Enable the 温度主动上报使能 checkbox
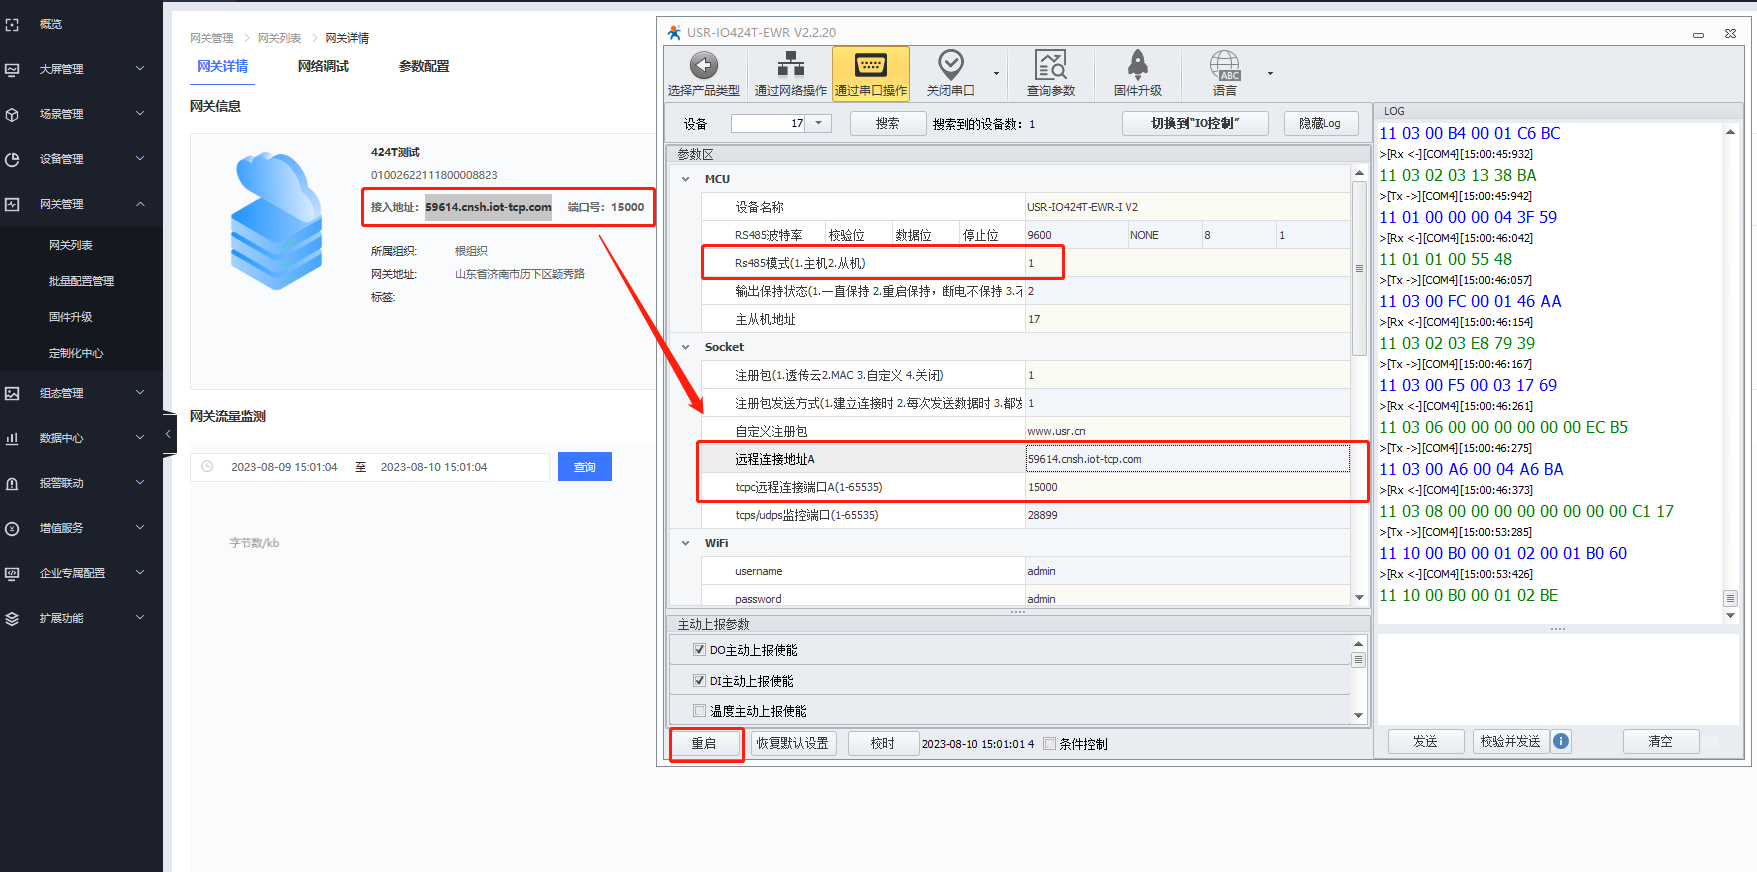The width and height of the screenshot is (1757, 872). click(699, 711)
